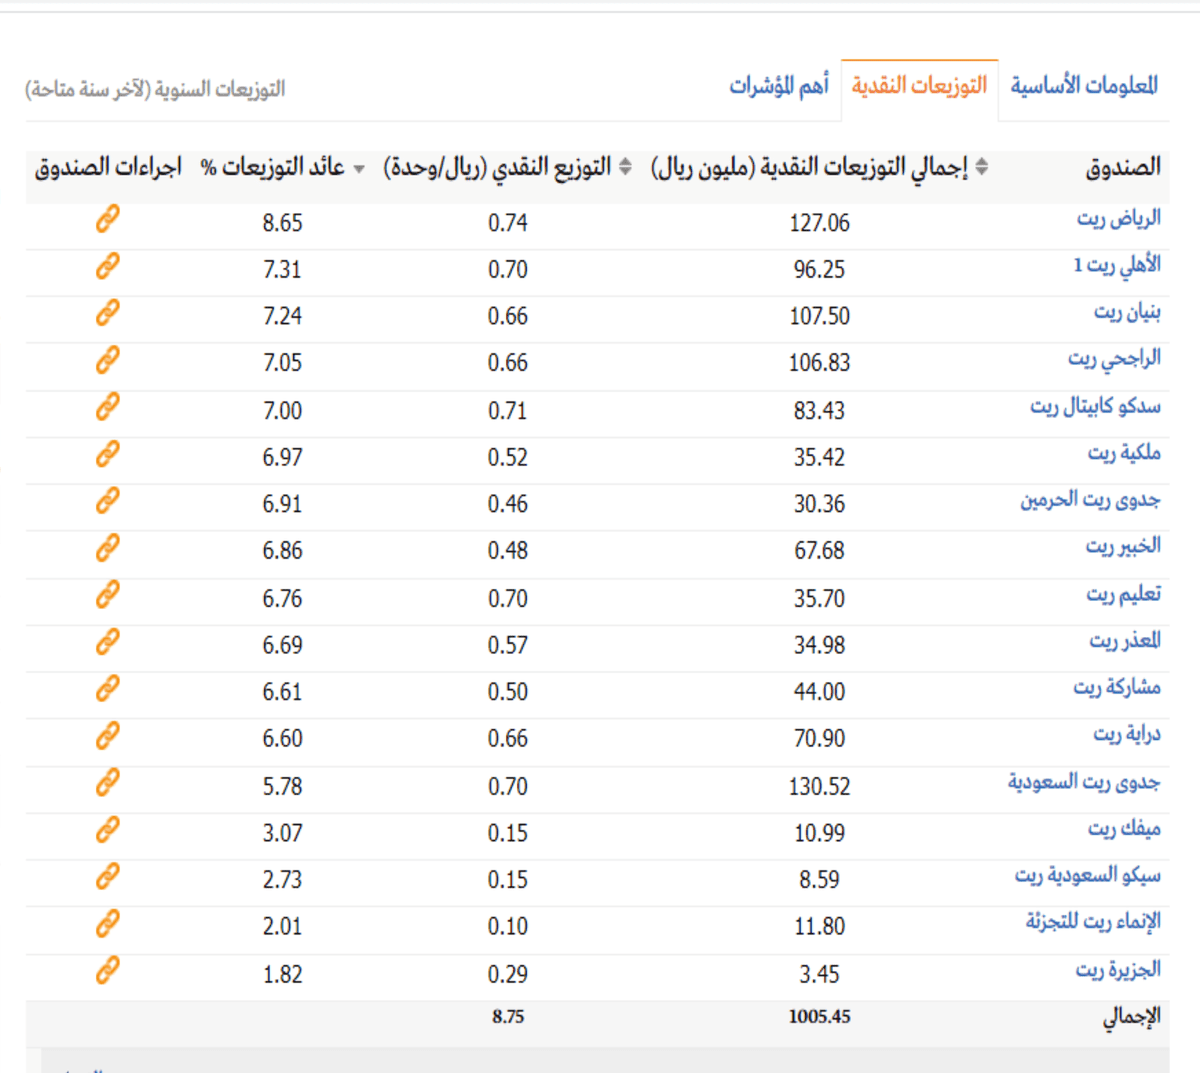Switch to المعلومات الأساسية tab
Image resolution: width=1200 pixels, height=1073 pixels.
[1084, 86]
